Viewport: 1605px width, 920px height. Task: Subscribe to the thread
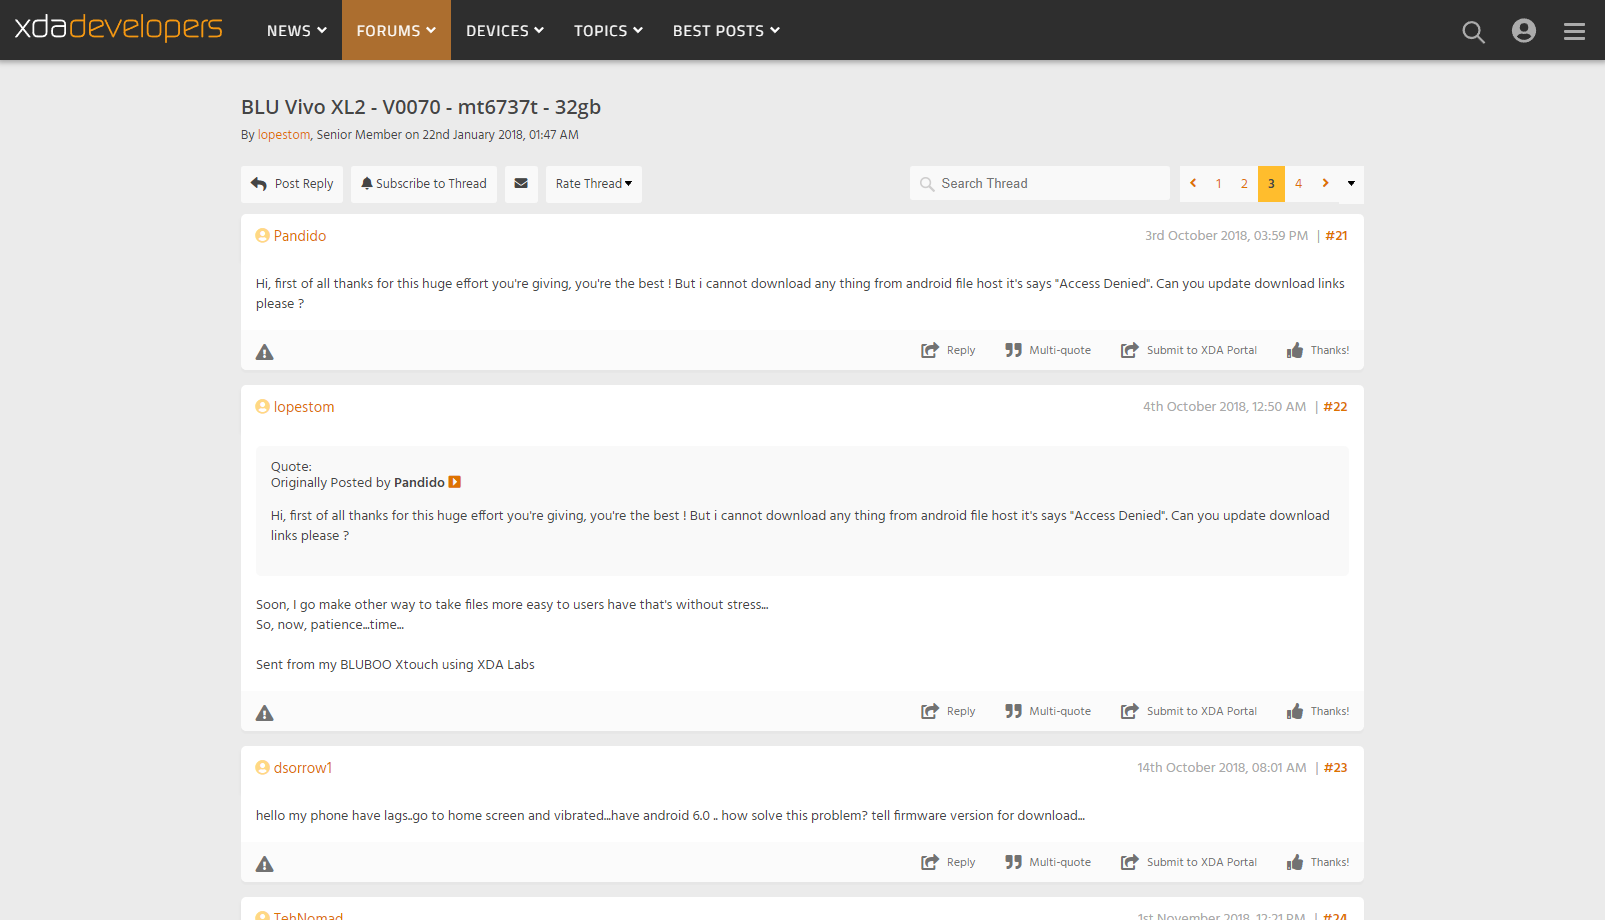pos(423,184)
